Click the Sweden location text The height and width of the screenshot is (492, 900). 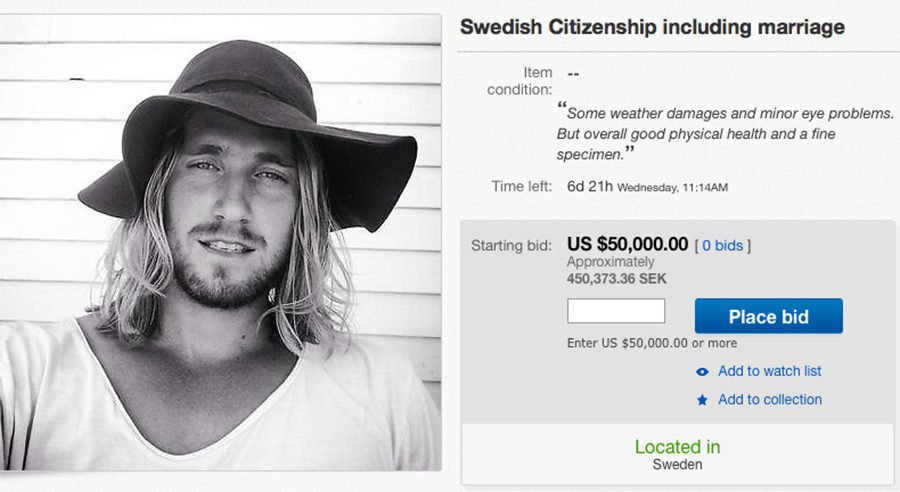[677, 465]
